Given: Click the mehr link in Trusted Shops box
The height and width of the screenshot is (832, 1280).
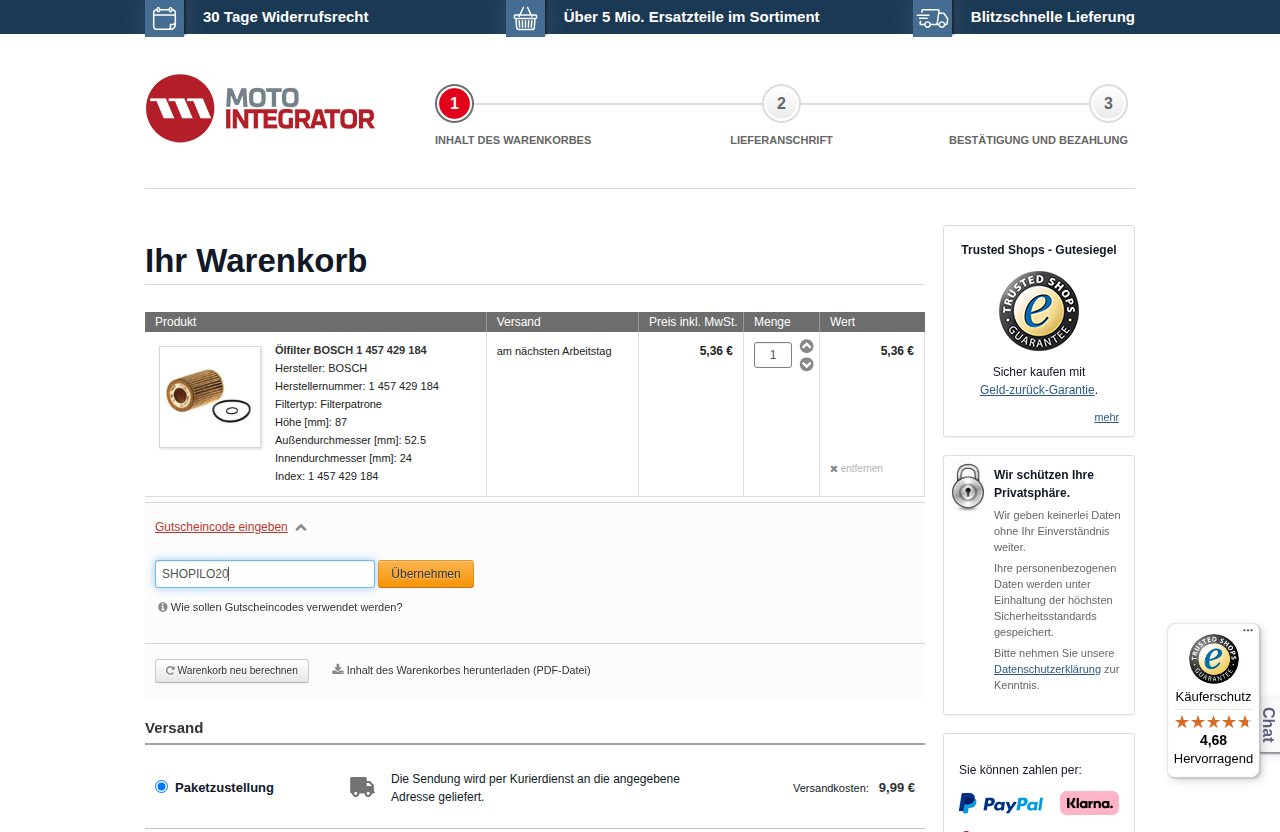Looking at the screenshot, I should click(1106, 417).
